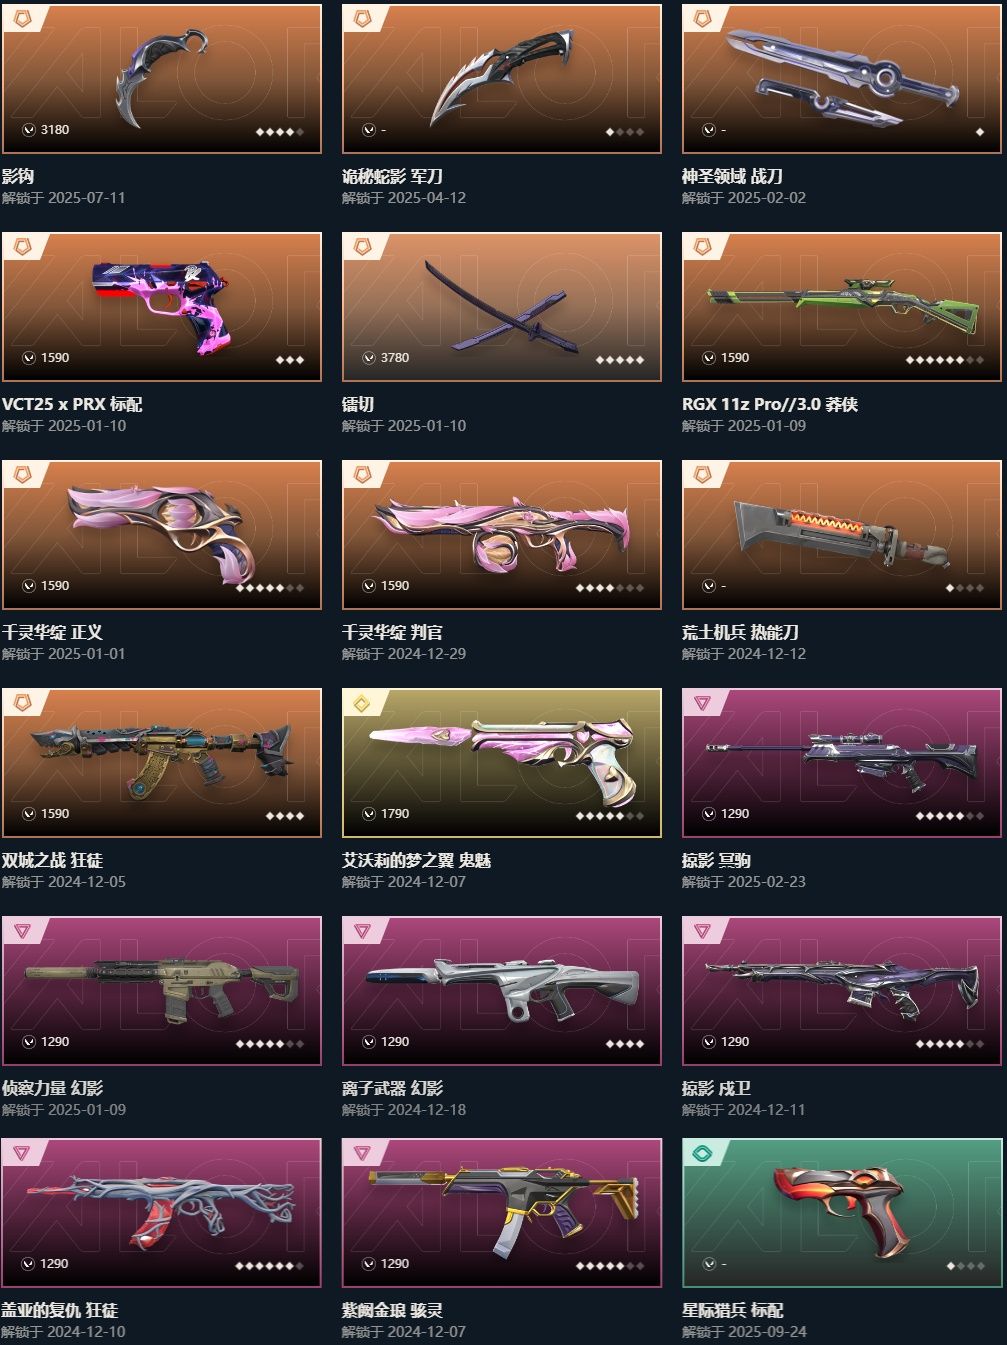Click the VP currency icon beside 3780
The height and width of the screenshot is (1345, 1007).
(x=369, y=358)
